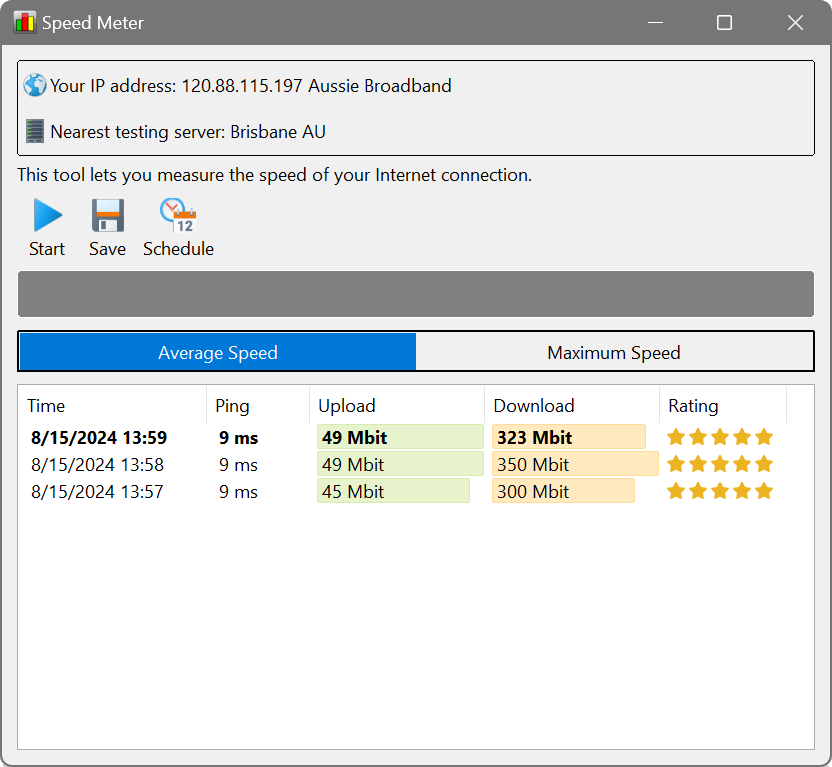Switch to the Average Speed tab
This screenshot has height=767, width=832.
click(218, 352)
